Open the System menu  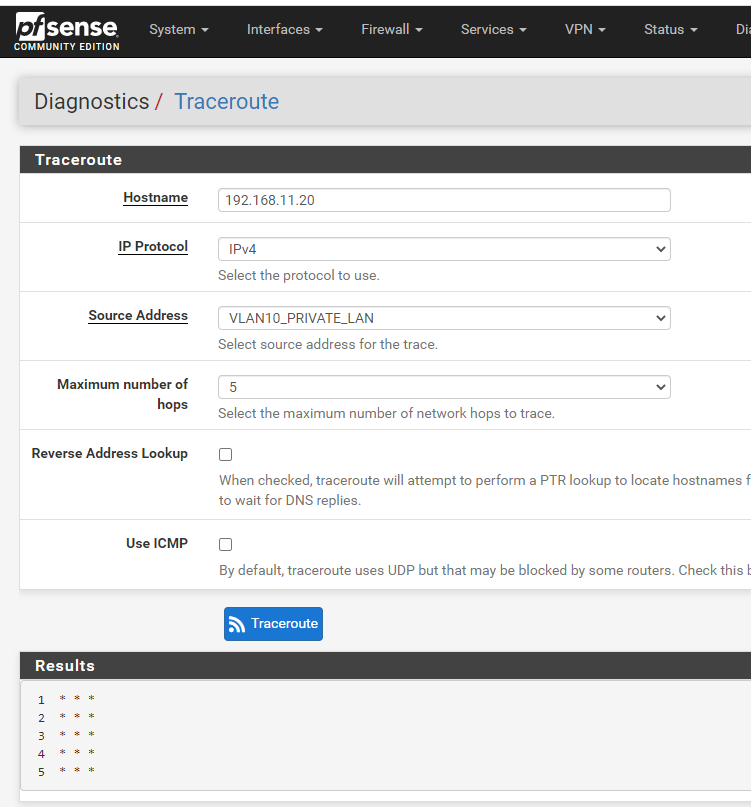pyautogui.click(x=179, y=29)
